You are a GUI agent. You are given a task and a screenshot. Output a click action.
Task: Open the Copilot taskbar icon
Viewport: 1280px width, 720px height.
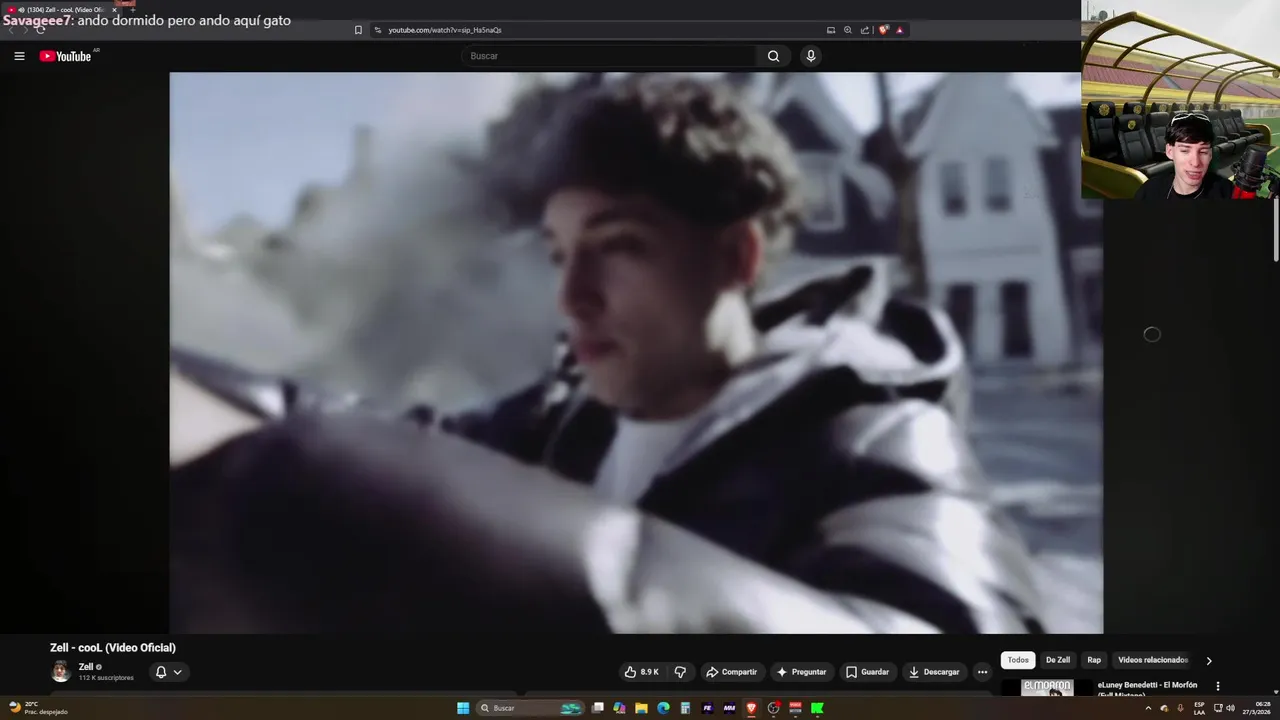[x=619, y=708]
